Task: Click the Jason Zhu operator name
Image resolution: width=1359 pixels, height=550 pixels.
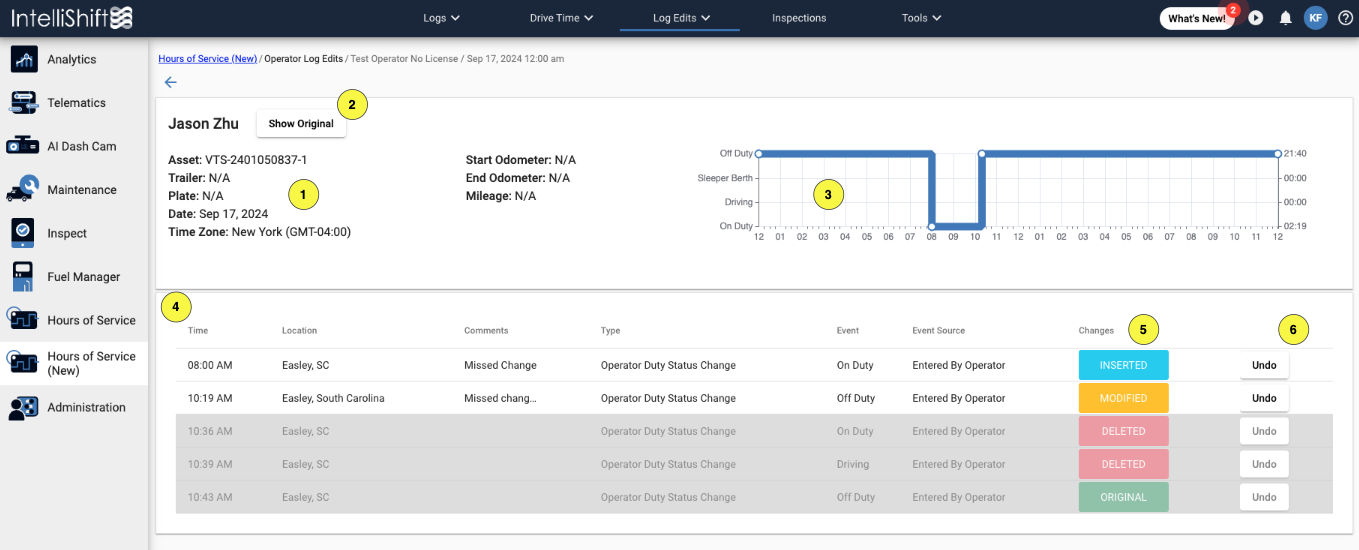Action: 203,124
